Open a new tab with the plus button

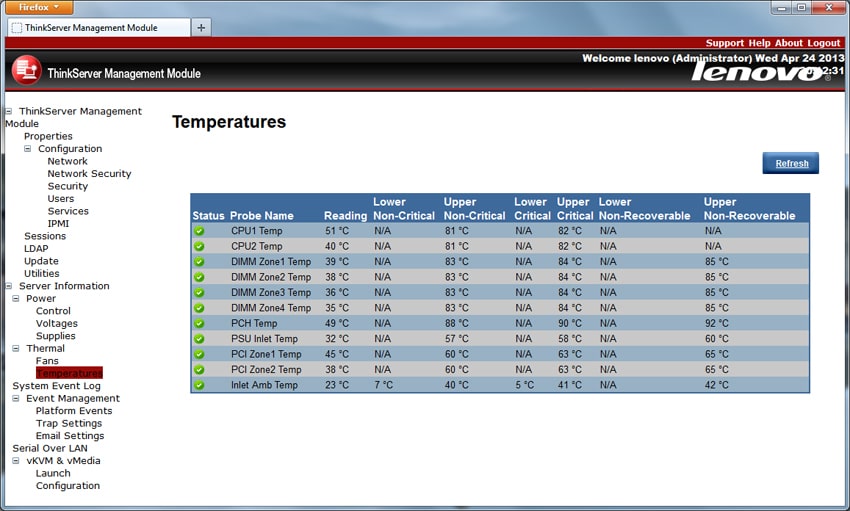tap(201, 27)
